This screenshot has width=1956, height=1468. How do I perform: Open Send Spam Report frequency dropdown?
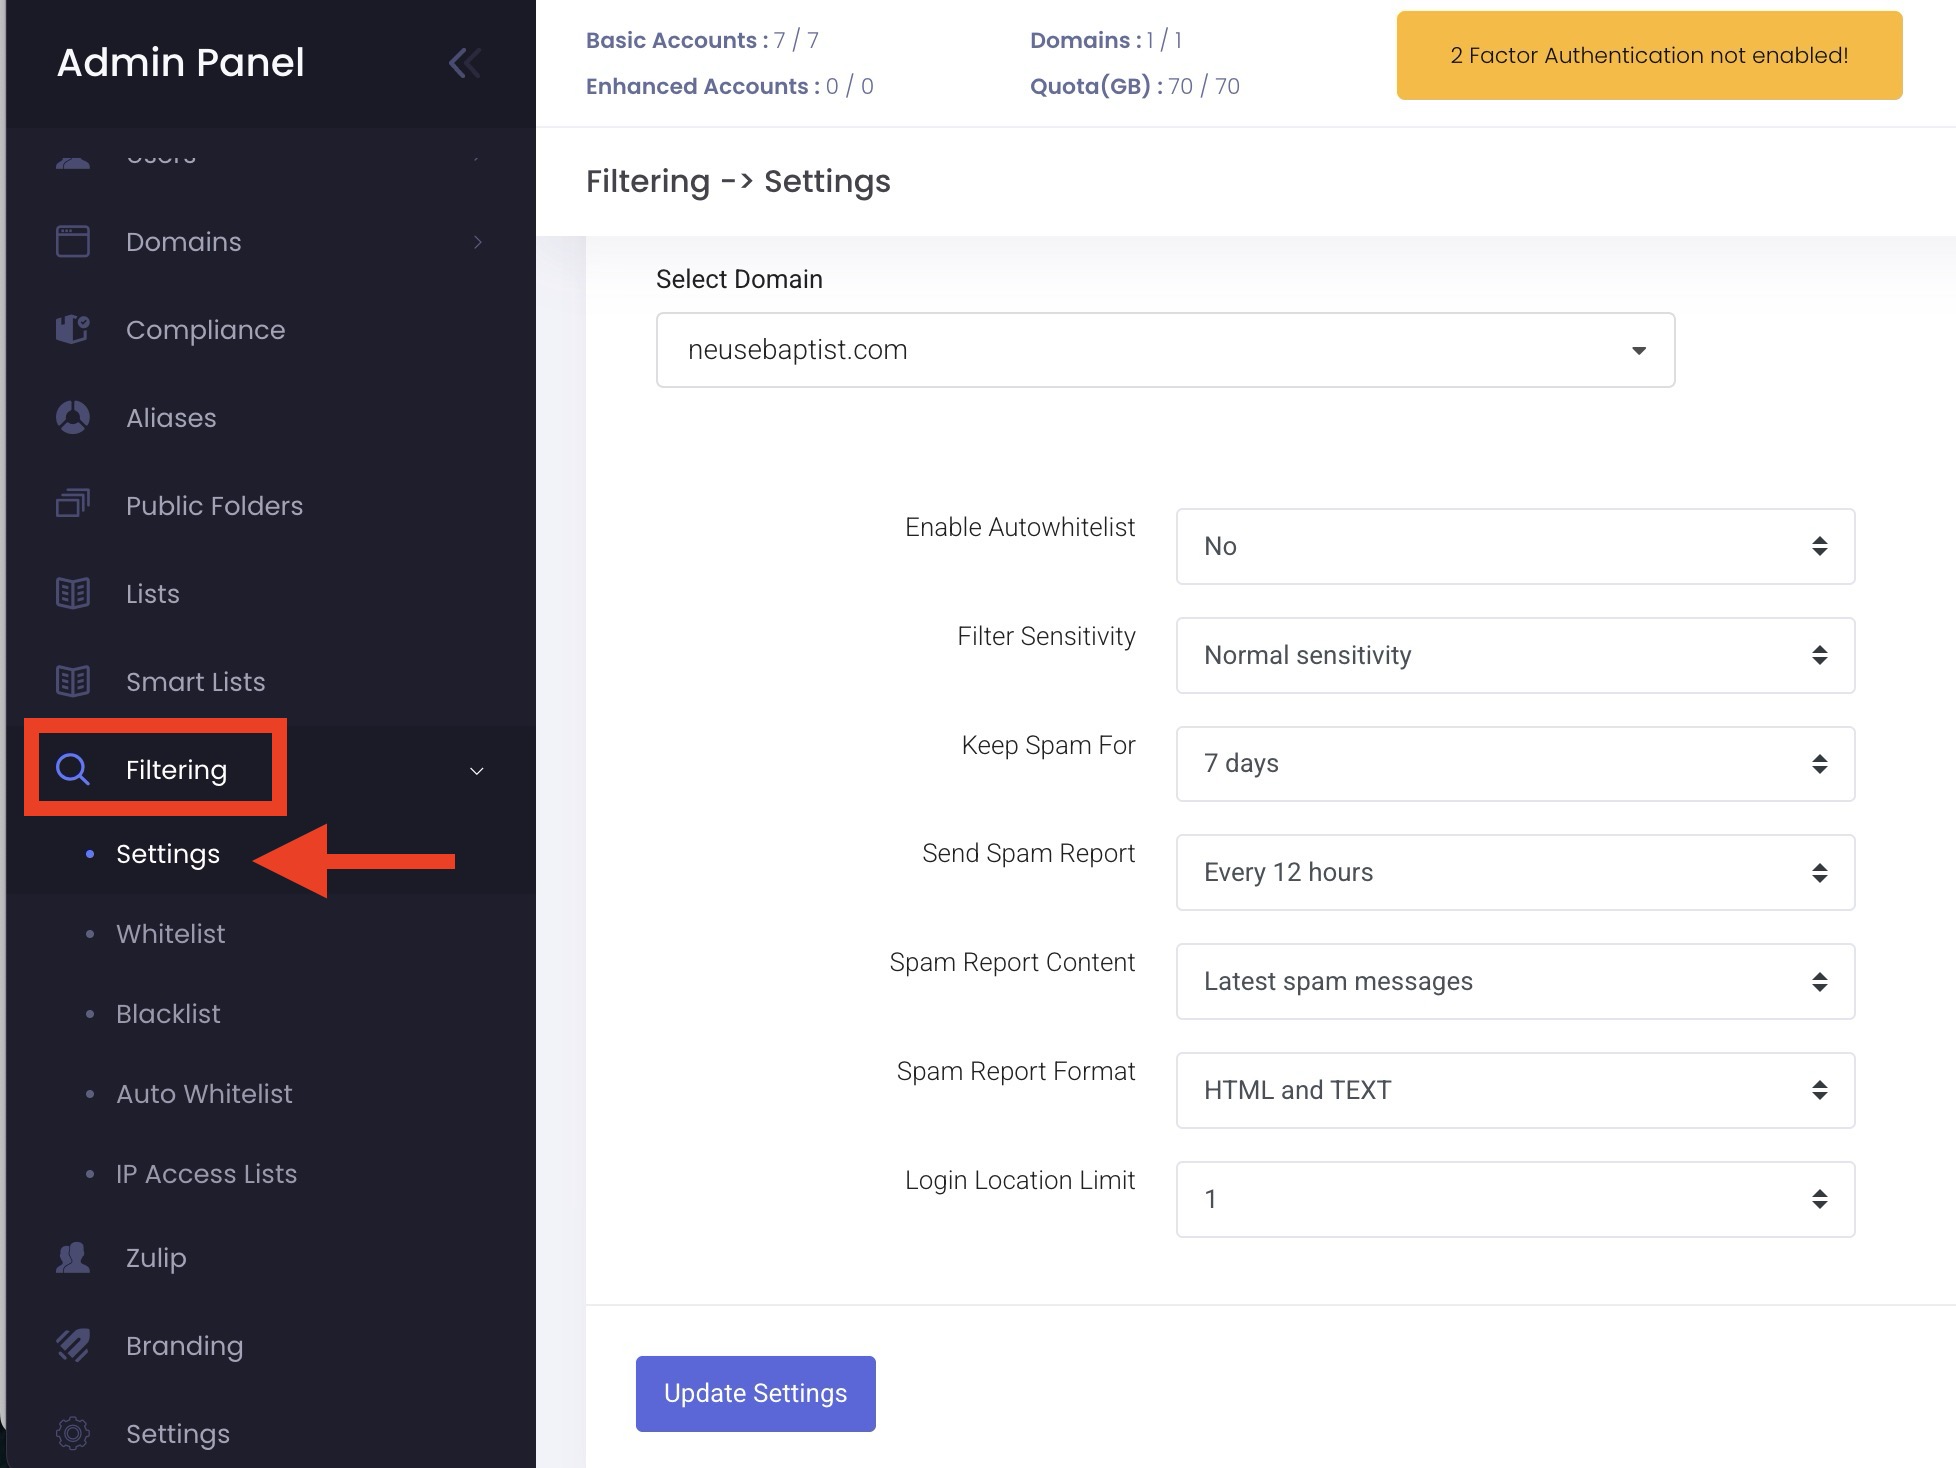(x=1515, y=872)
